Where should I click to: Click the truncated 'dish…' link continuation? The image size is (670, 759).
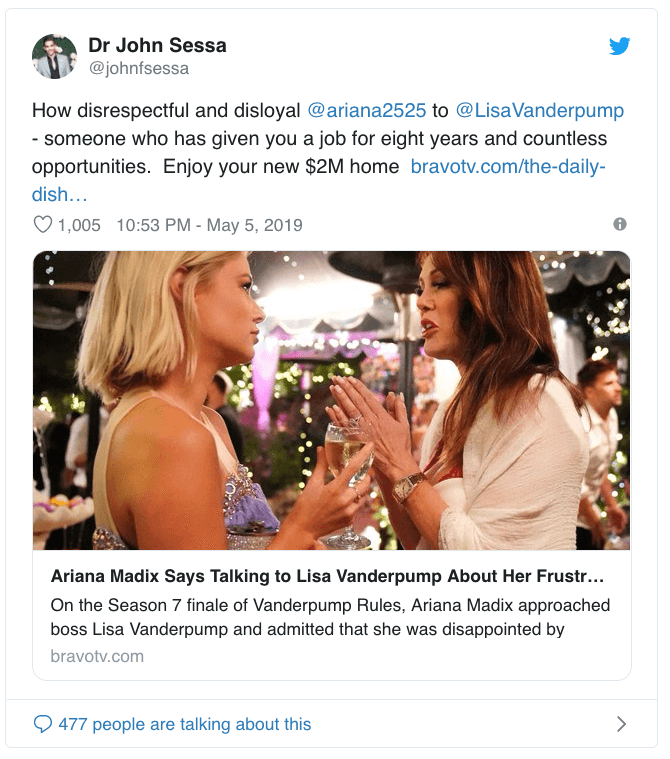point(60,195)
